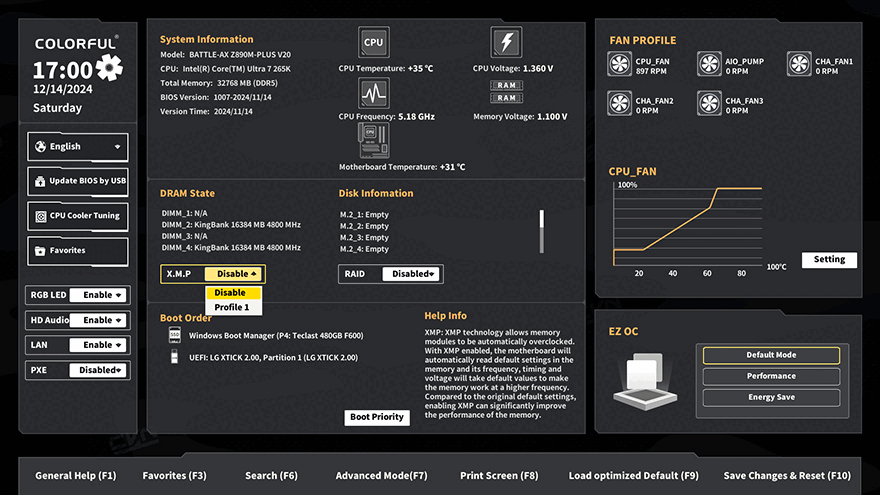Click the Memory Voltage 1.100 V reading

click(520, 117)
